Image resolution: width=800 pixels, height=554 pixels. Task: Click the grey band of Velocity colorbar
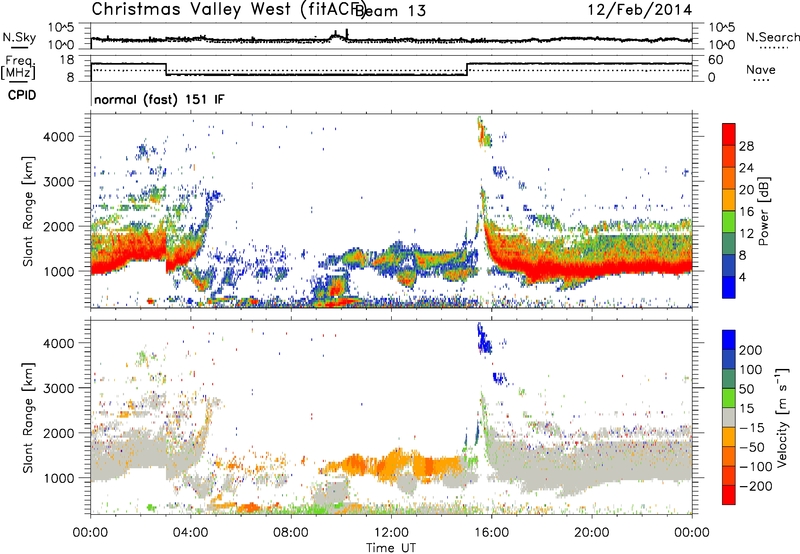(x=729, y=417)
